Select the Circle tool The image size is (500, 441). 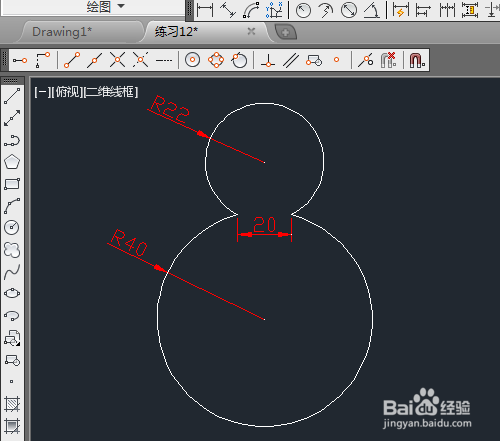click(12, 228)
